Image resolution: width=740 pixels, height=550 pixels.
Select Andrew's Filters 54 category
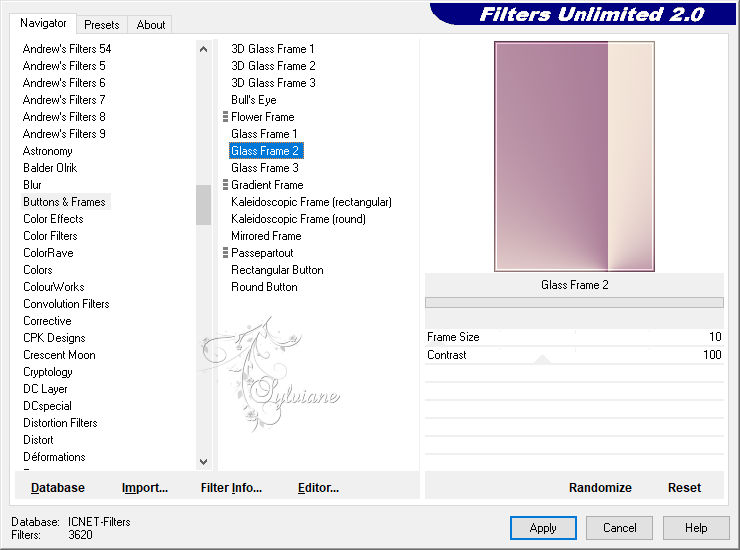tap(67, 49)
